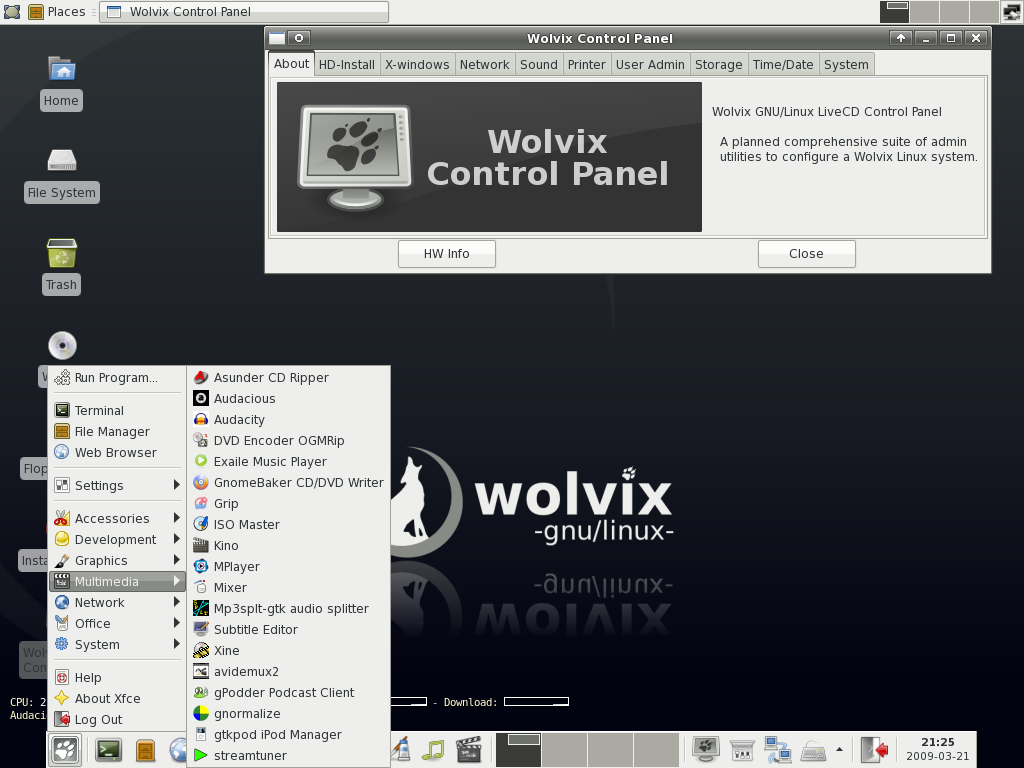1024x768 pixels.
Task: Click the File System desktop icon
Action: tap(62, 160)
